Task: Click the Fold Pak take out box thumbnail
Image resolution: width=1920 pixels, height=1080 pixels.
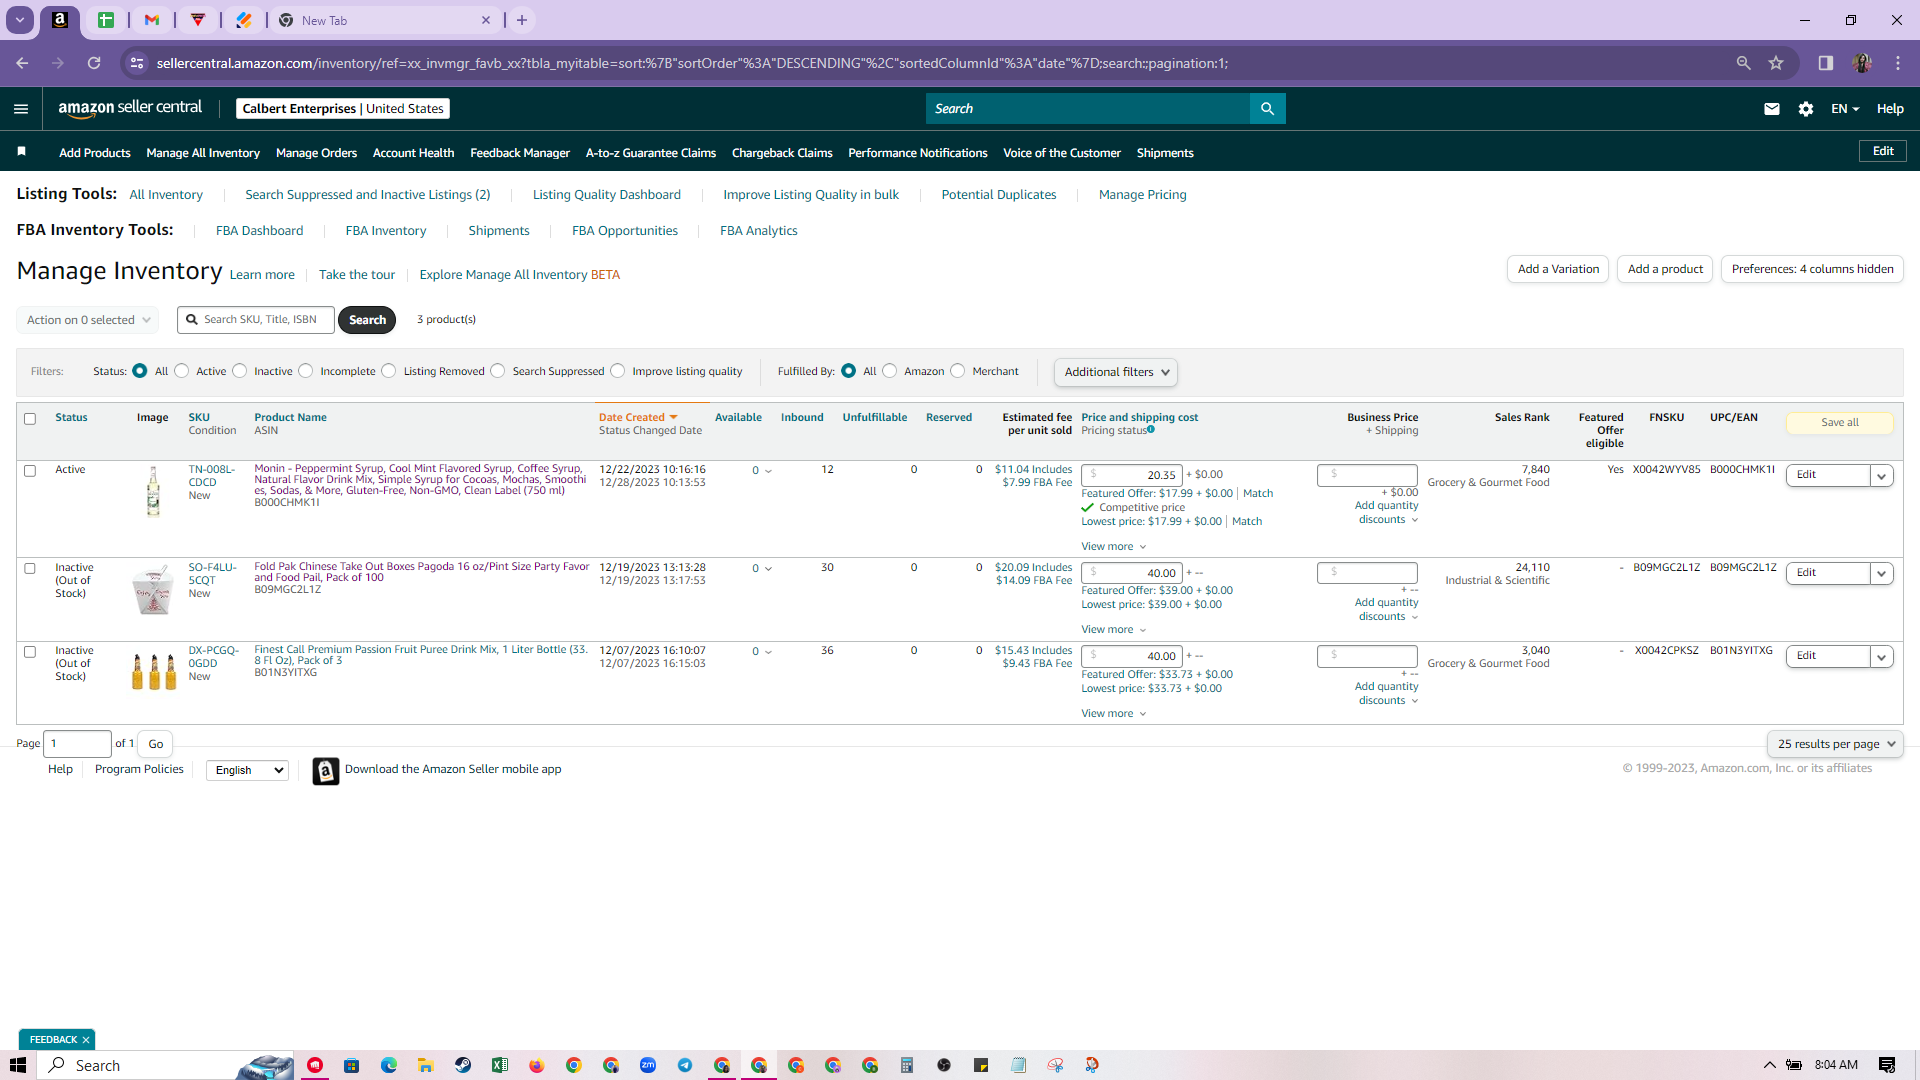Action: click(153, 589)
